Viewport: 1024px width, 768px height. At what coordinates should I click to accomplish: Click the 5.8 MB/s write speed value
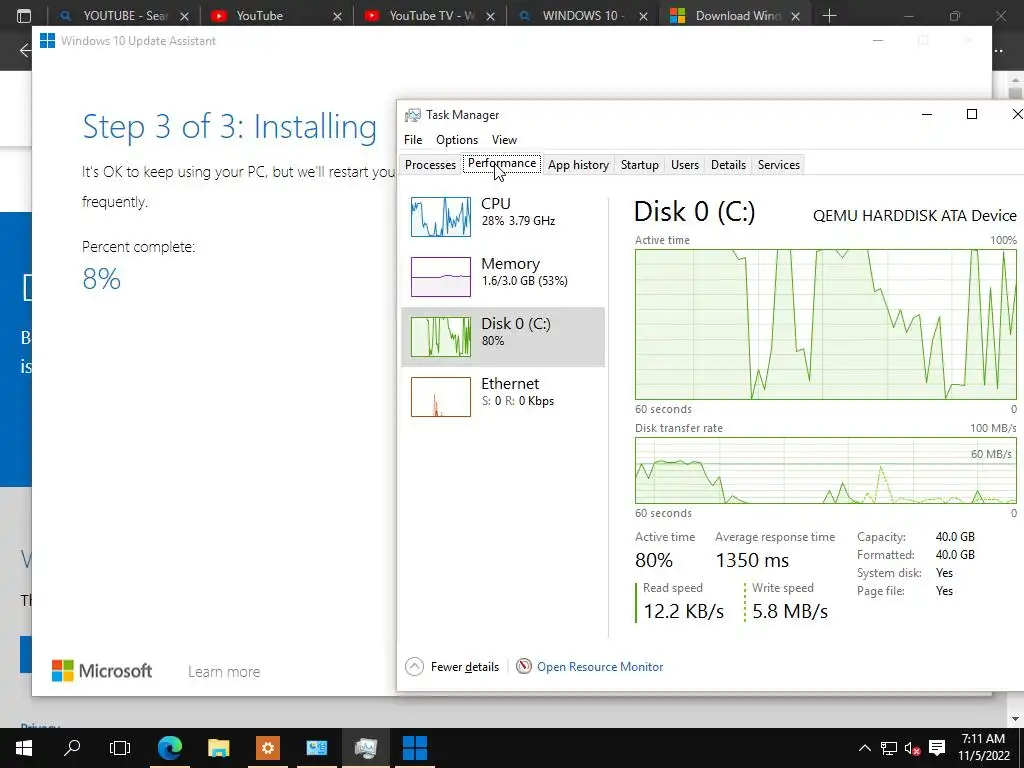[790, 611]
